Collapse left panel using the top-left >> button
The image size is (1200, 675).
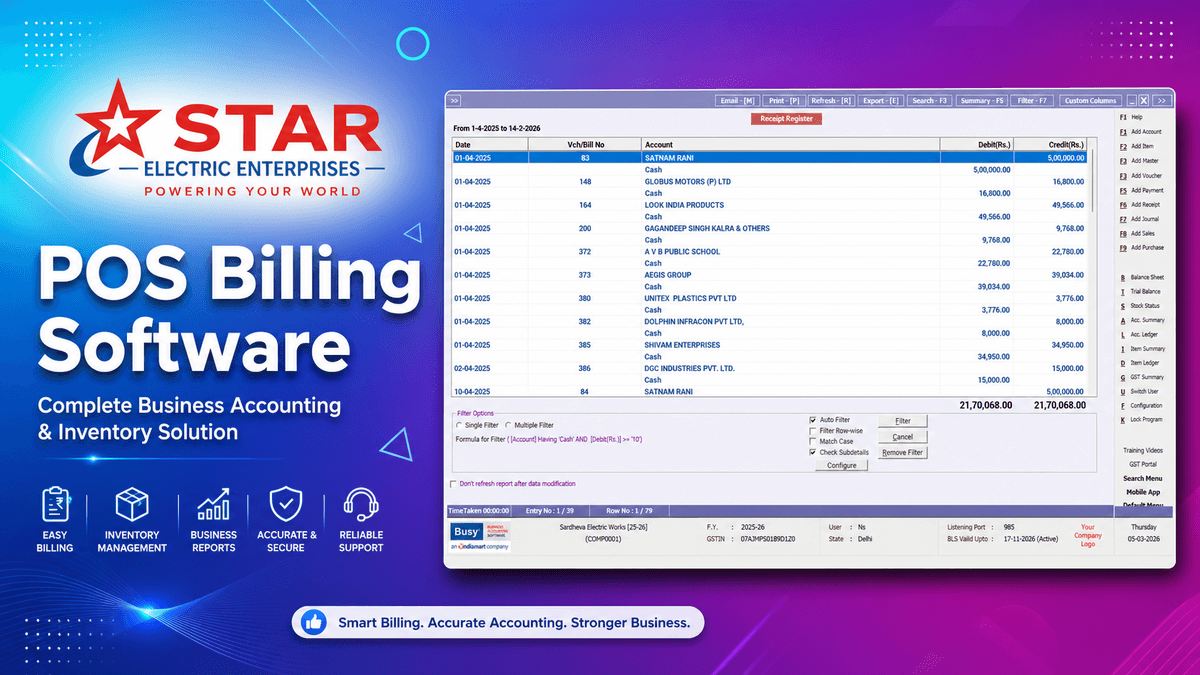click(453, 100)
